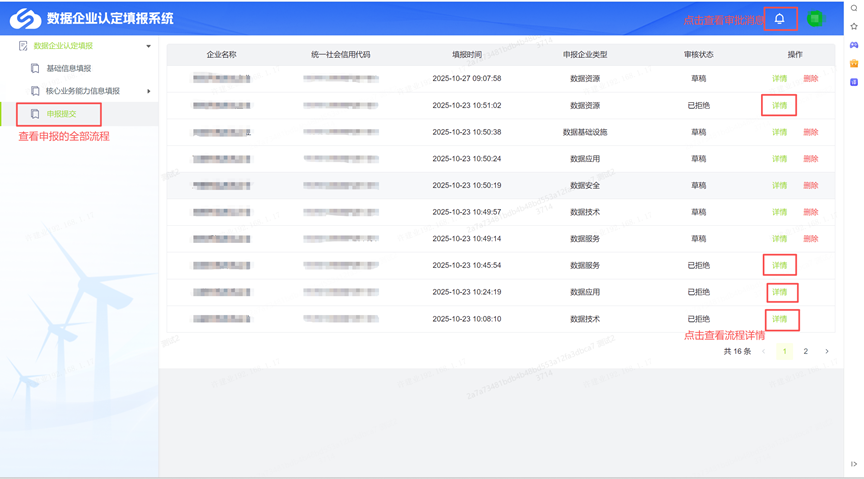Collapse the browser sidebar with bottom arrow
The image size is (864, 479).
(x=854, y=465)
